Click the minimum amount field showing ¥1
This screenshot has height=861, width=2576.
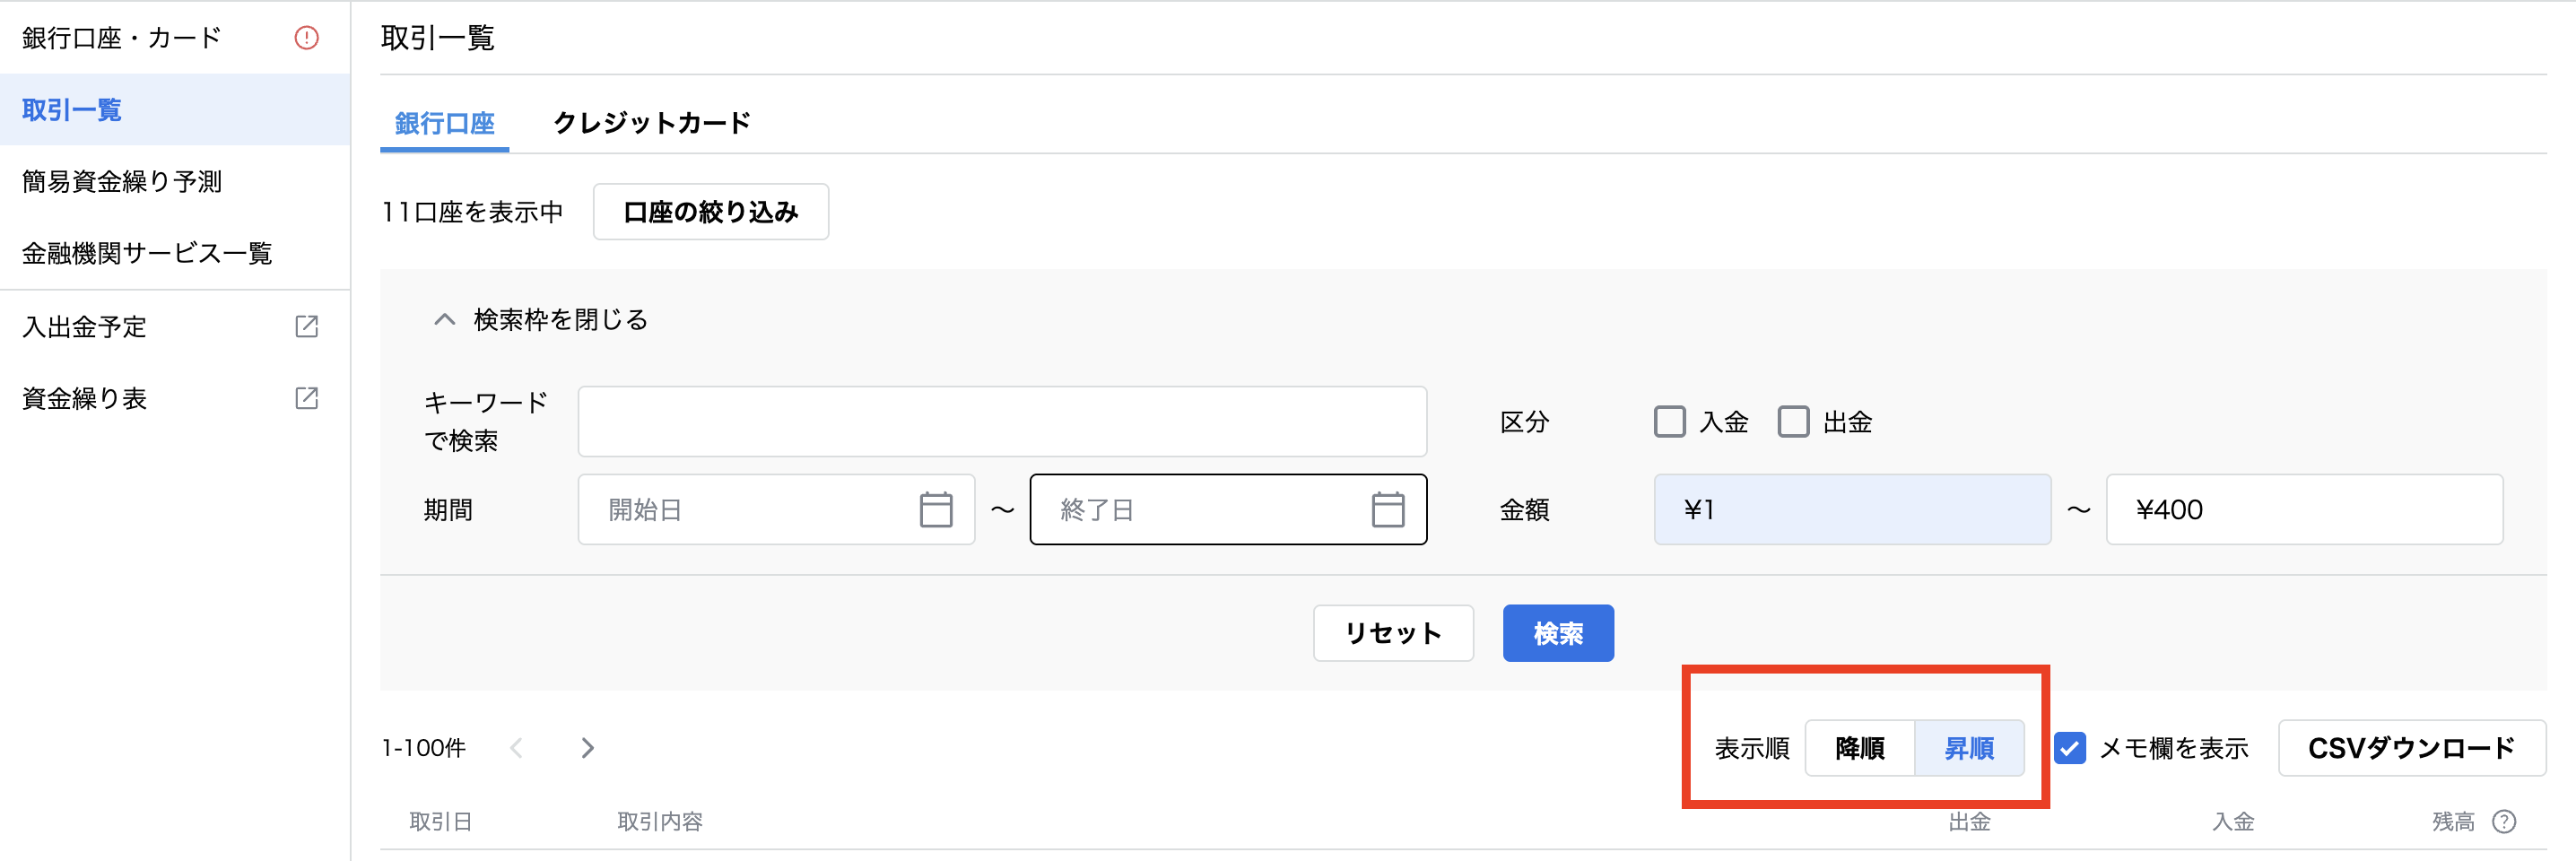click(x=1852, y=509)
